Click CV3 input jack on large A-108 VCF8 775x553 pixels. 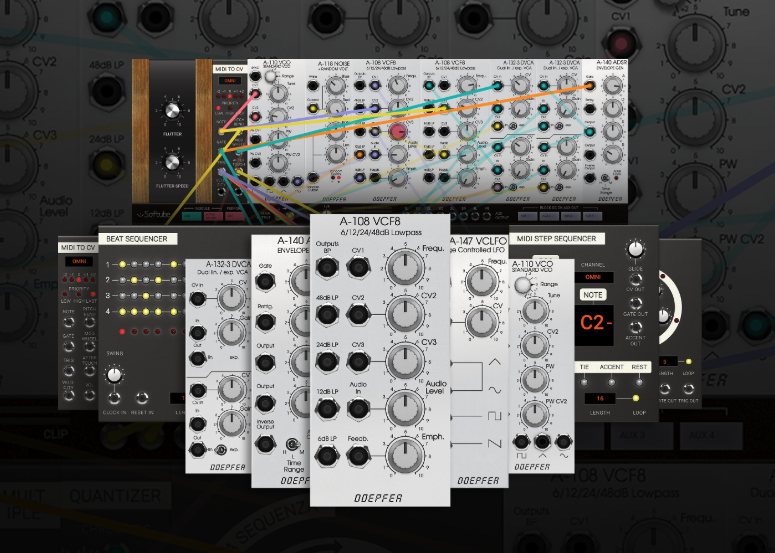pos(358,362)
